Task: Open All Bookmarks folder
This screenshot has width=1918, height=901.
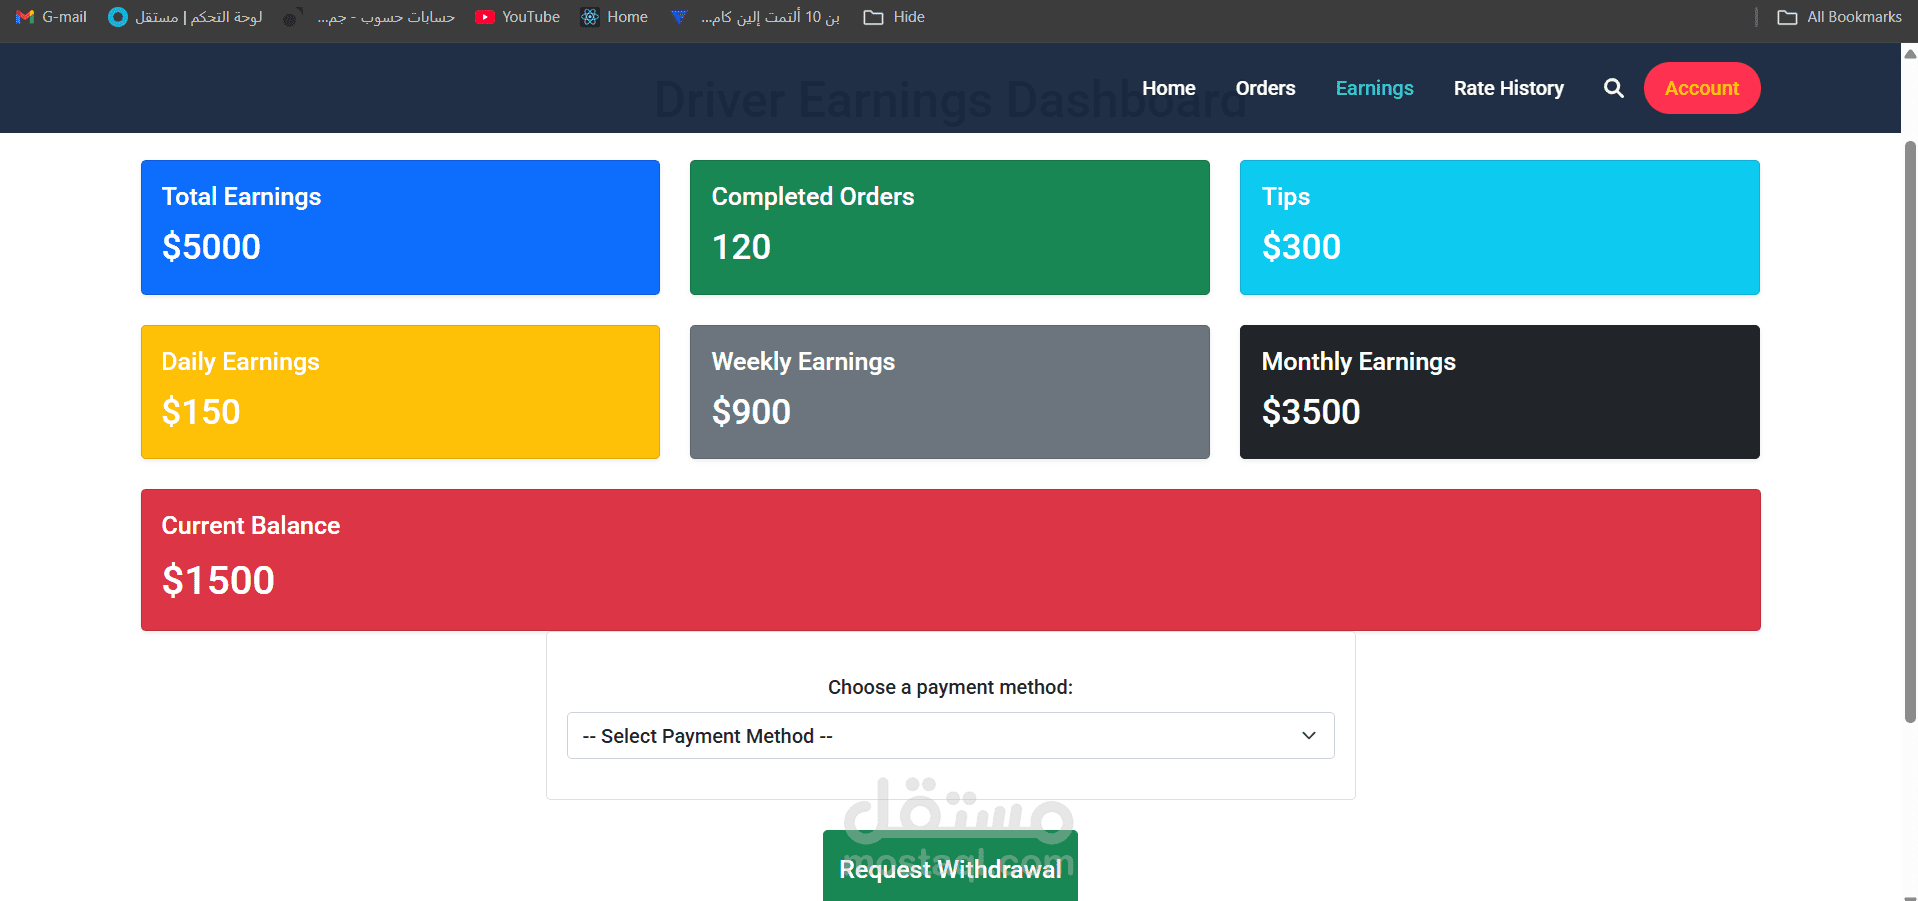Action: (1839, 17)
